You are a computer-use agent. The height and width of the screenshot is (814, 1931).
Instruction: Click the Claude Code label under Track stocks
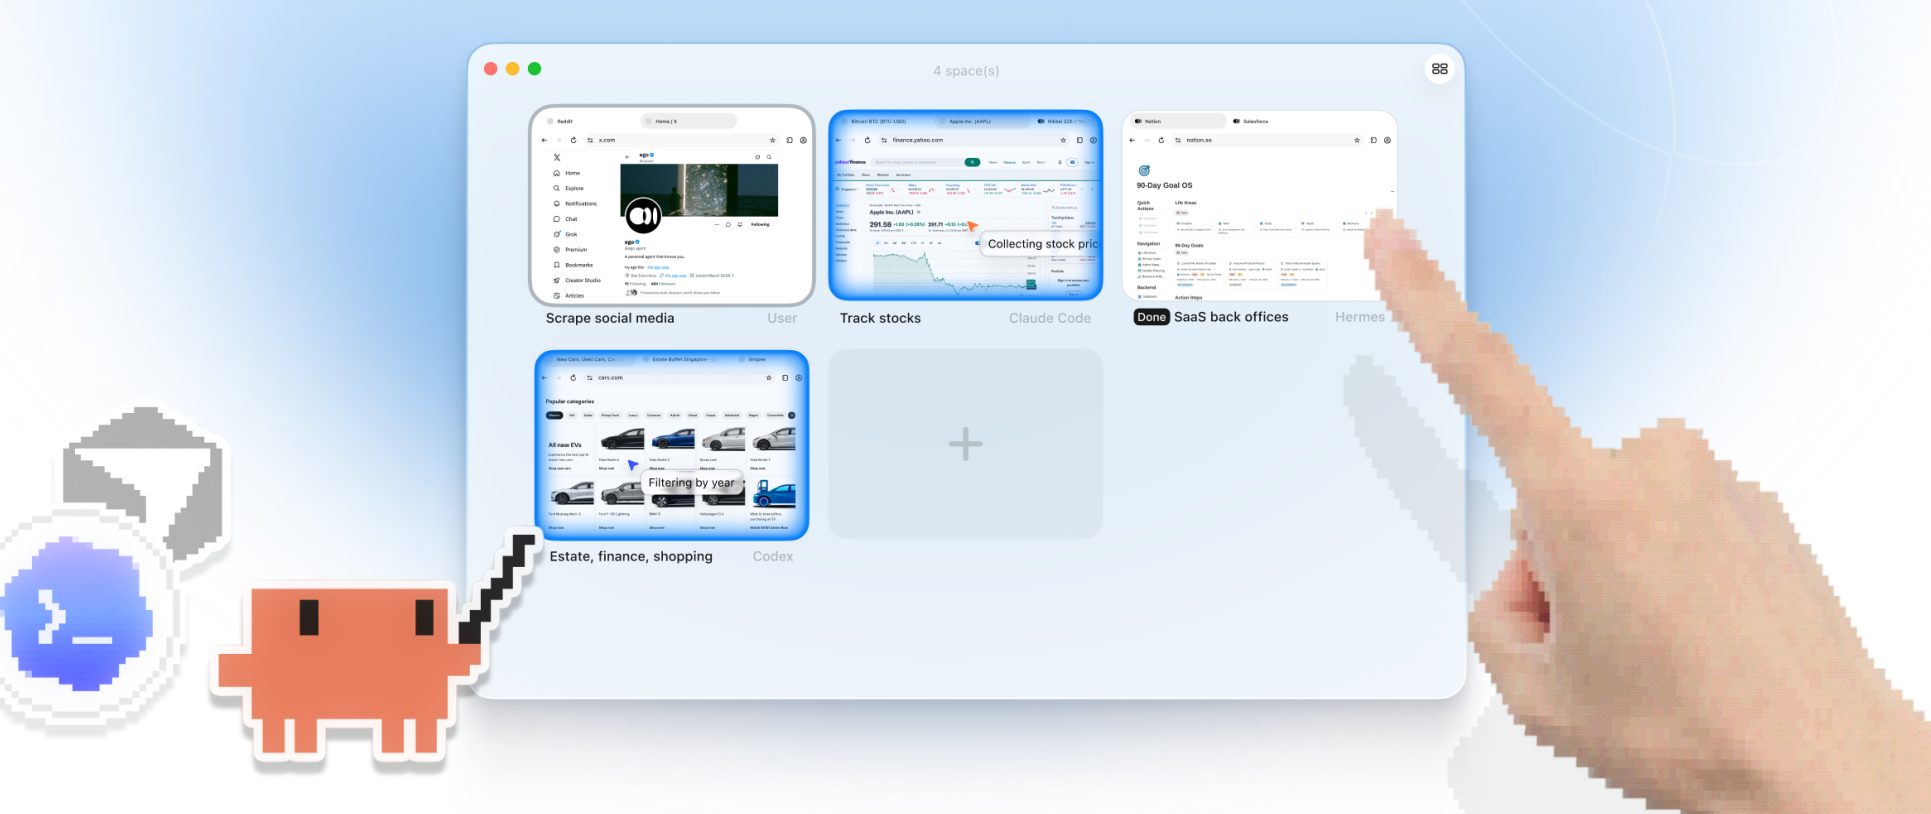click(x=1050, y=318)
